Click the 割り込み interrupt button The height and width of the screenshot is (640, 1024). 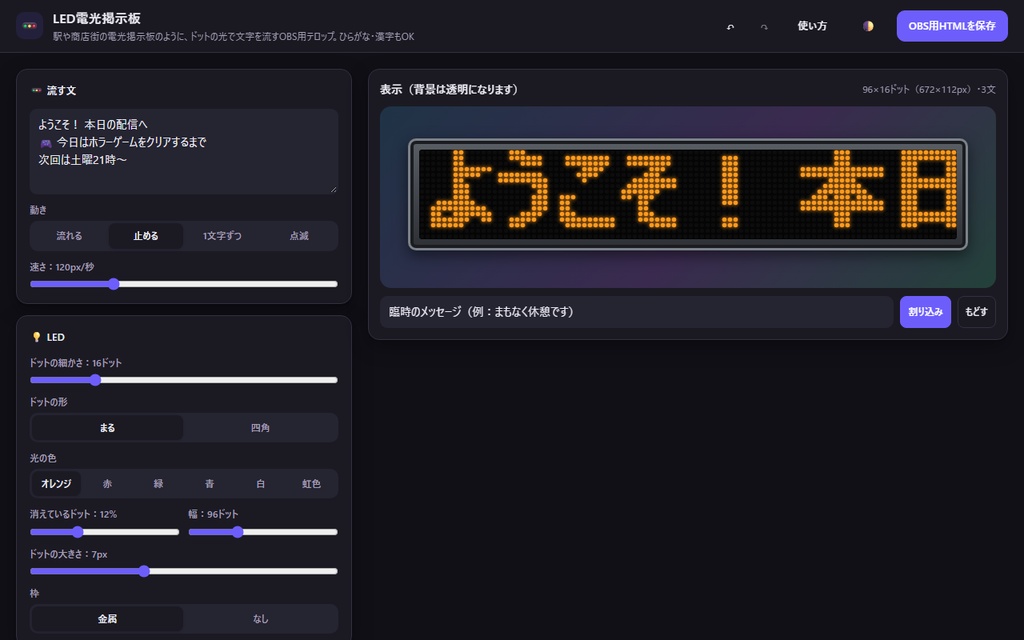pos(925,312)
